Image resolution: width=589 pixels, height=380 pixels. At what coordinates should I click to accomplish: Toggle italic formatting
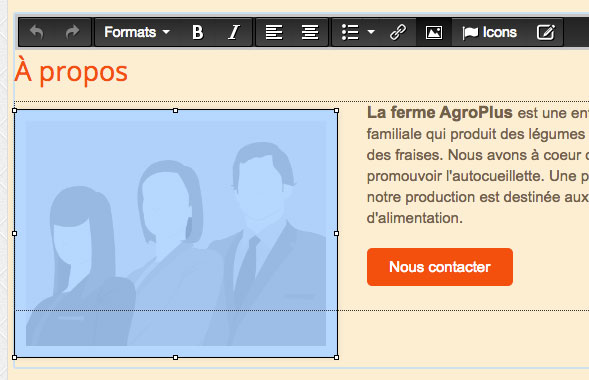coord(234,32)
